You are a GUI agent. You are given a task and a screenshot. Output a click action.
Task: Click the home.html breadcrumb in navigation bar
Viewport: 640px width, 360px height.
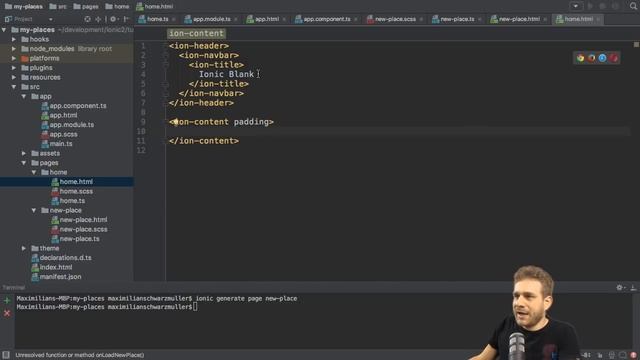[154, 6]
